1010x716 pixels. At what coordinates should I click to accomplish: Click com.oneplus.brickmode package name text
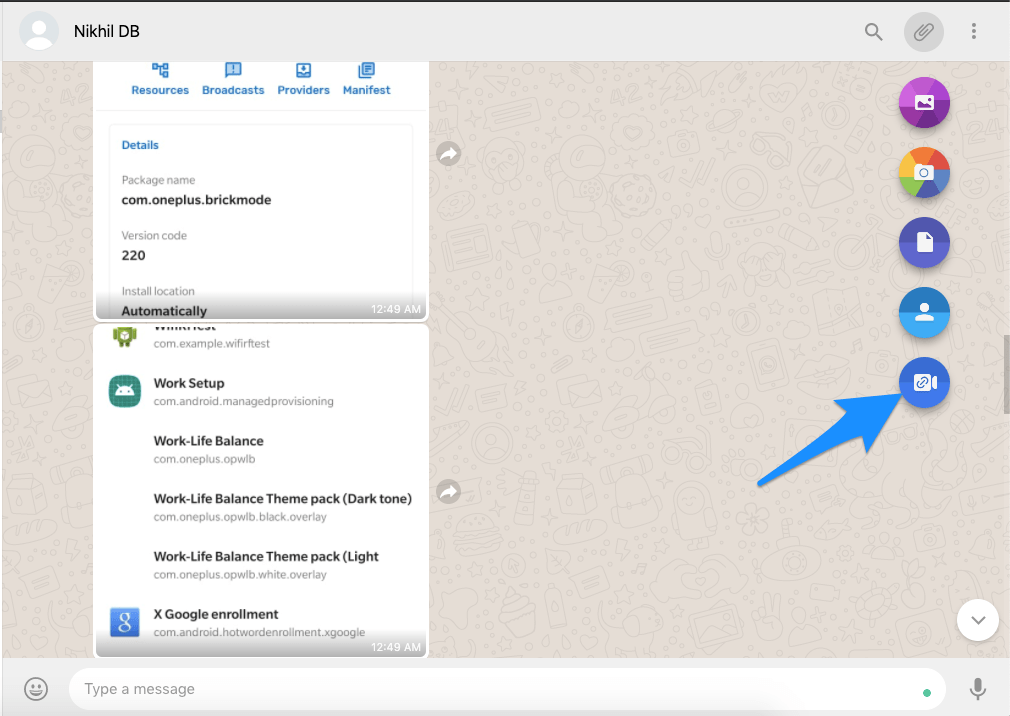click(196, 200)
